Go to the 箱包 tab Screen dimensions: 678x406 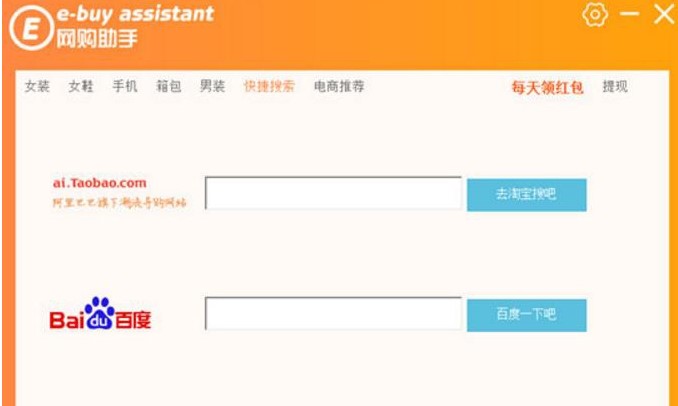pyautogui.click(x=168, y=87)
